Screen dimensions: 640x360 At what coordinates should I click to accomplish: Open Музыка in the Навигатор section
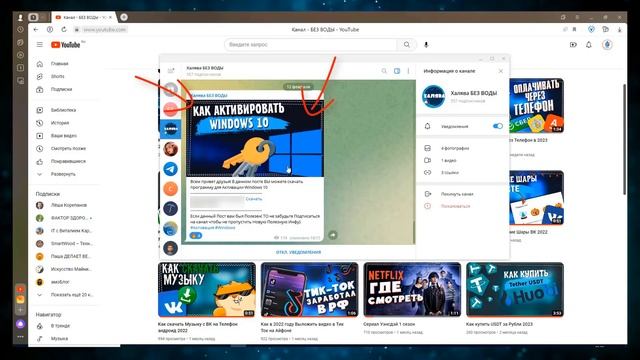click(x=59, y=338)
